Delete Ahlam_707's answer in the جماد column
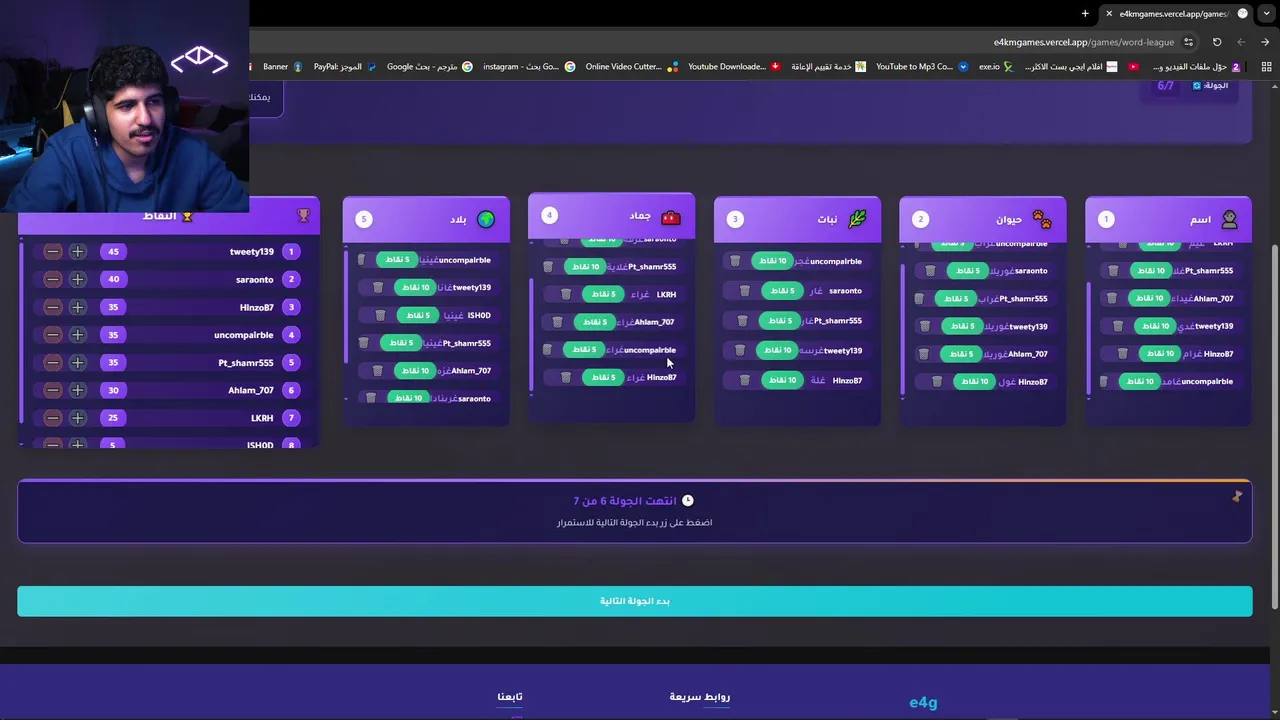 click(x=558, y=322)
